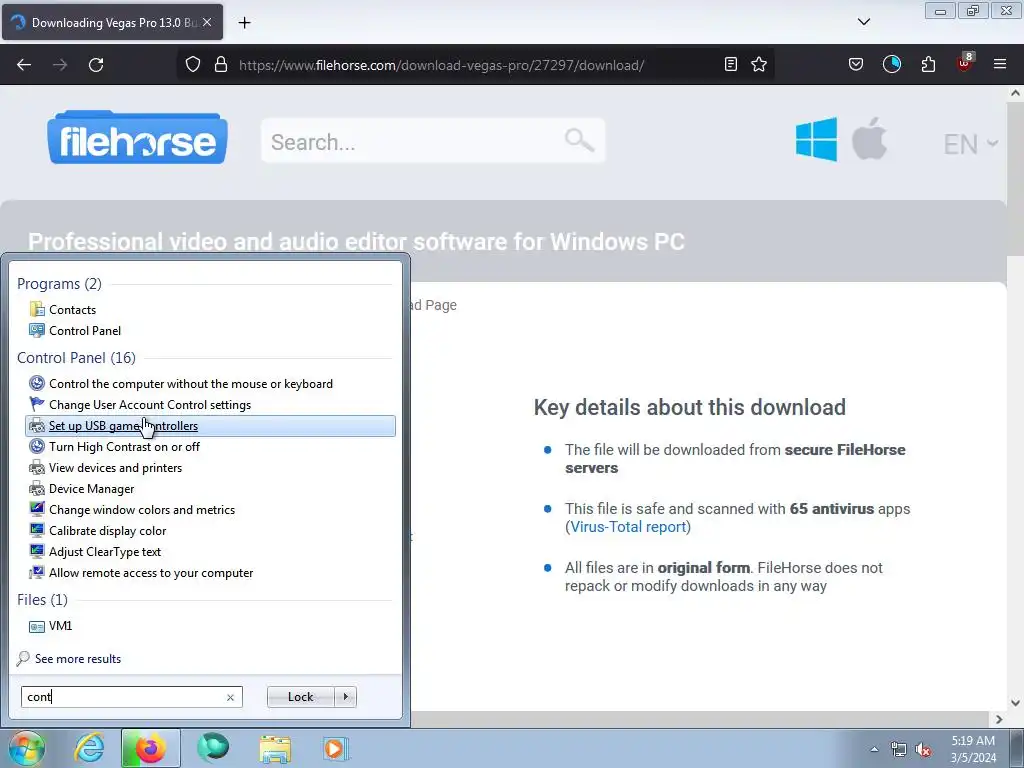The height and width of the screenshot is (768, 1024).
Task: Open the uBlock extension icon with badge 8
Action: (965, 63)
